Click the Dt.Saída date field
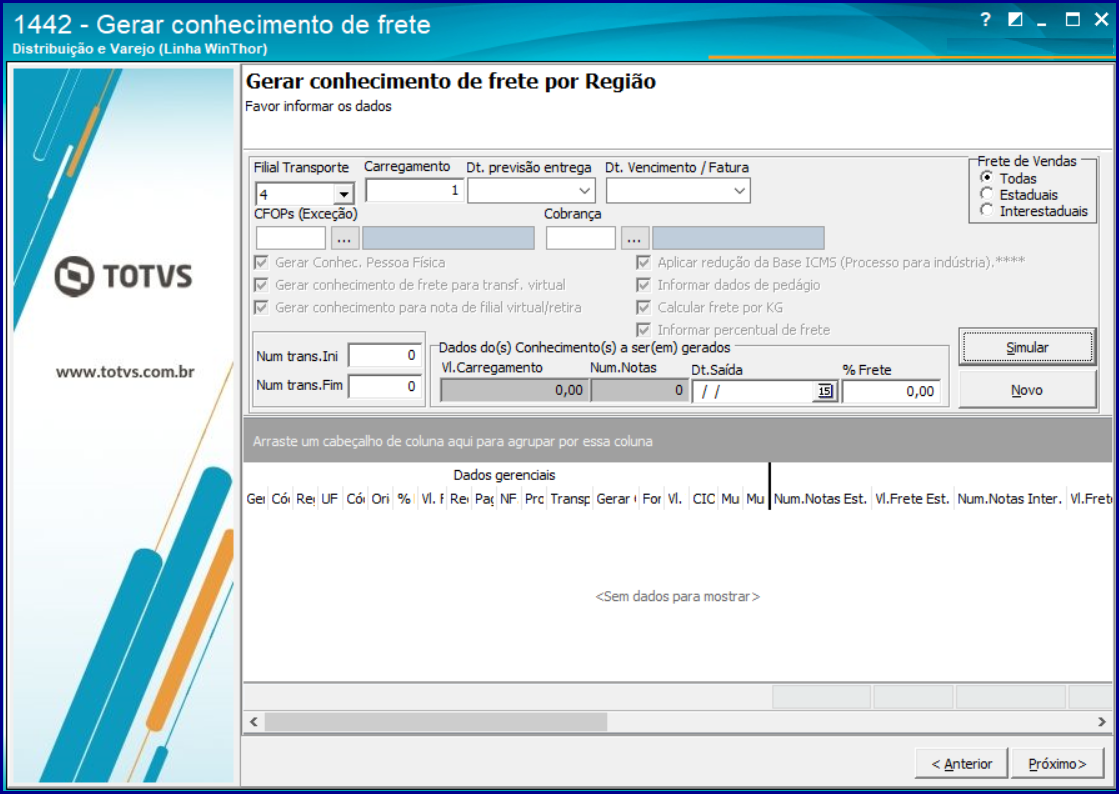Image resolution: width=1119 pixels, height=794 pixels. (x=754, y=391)
